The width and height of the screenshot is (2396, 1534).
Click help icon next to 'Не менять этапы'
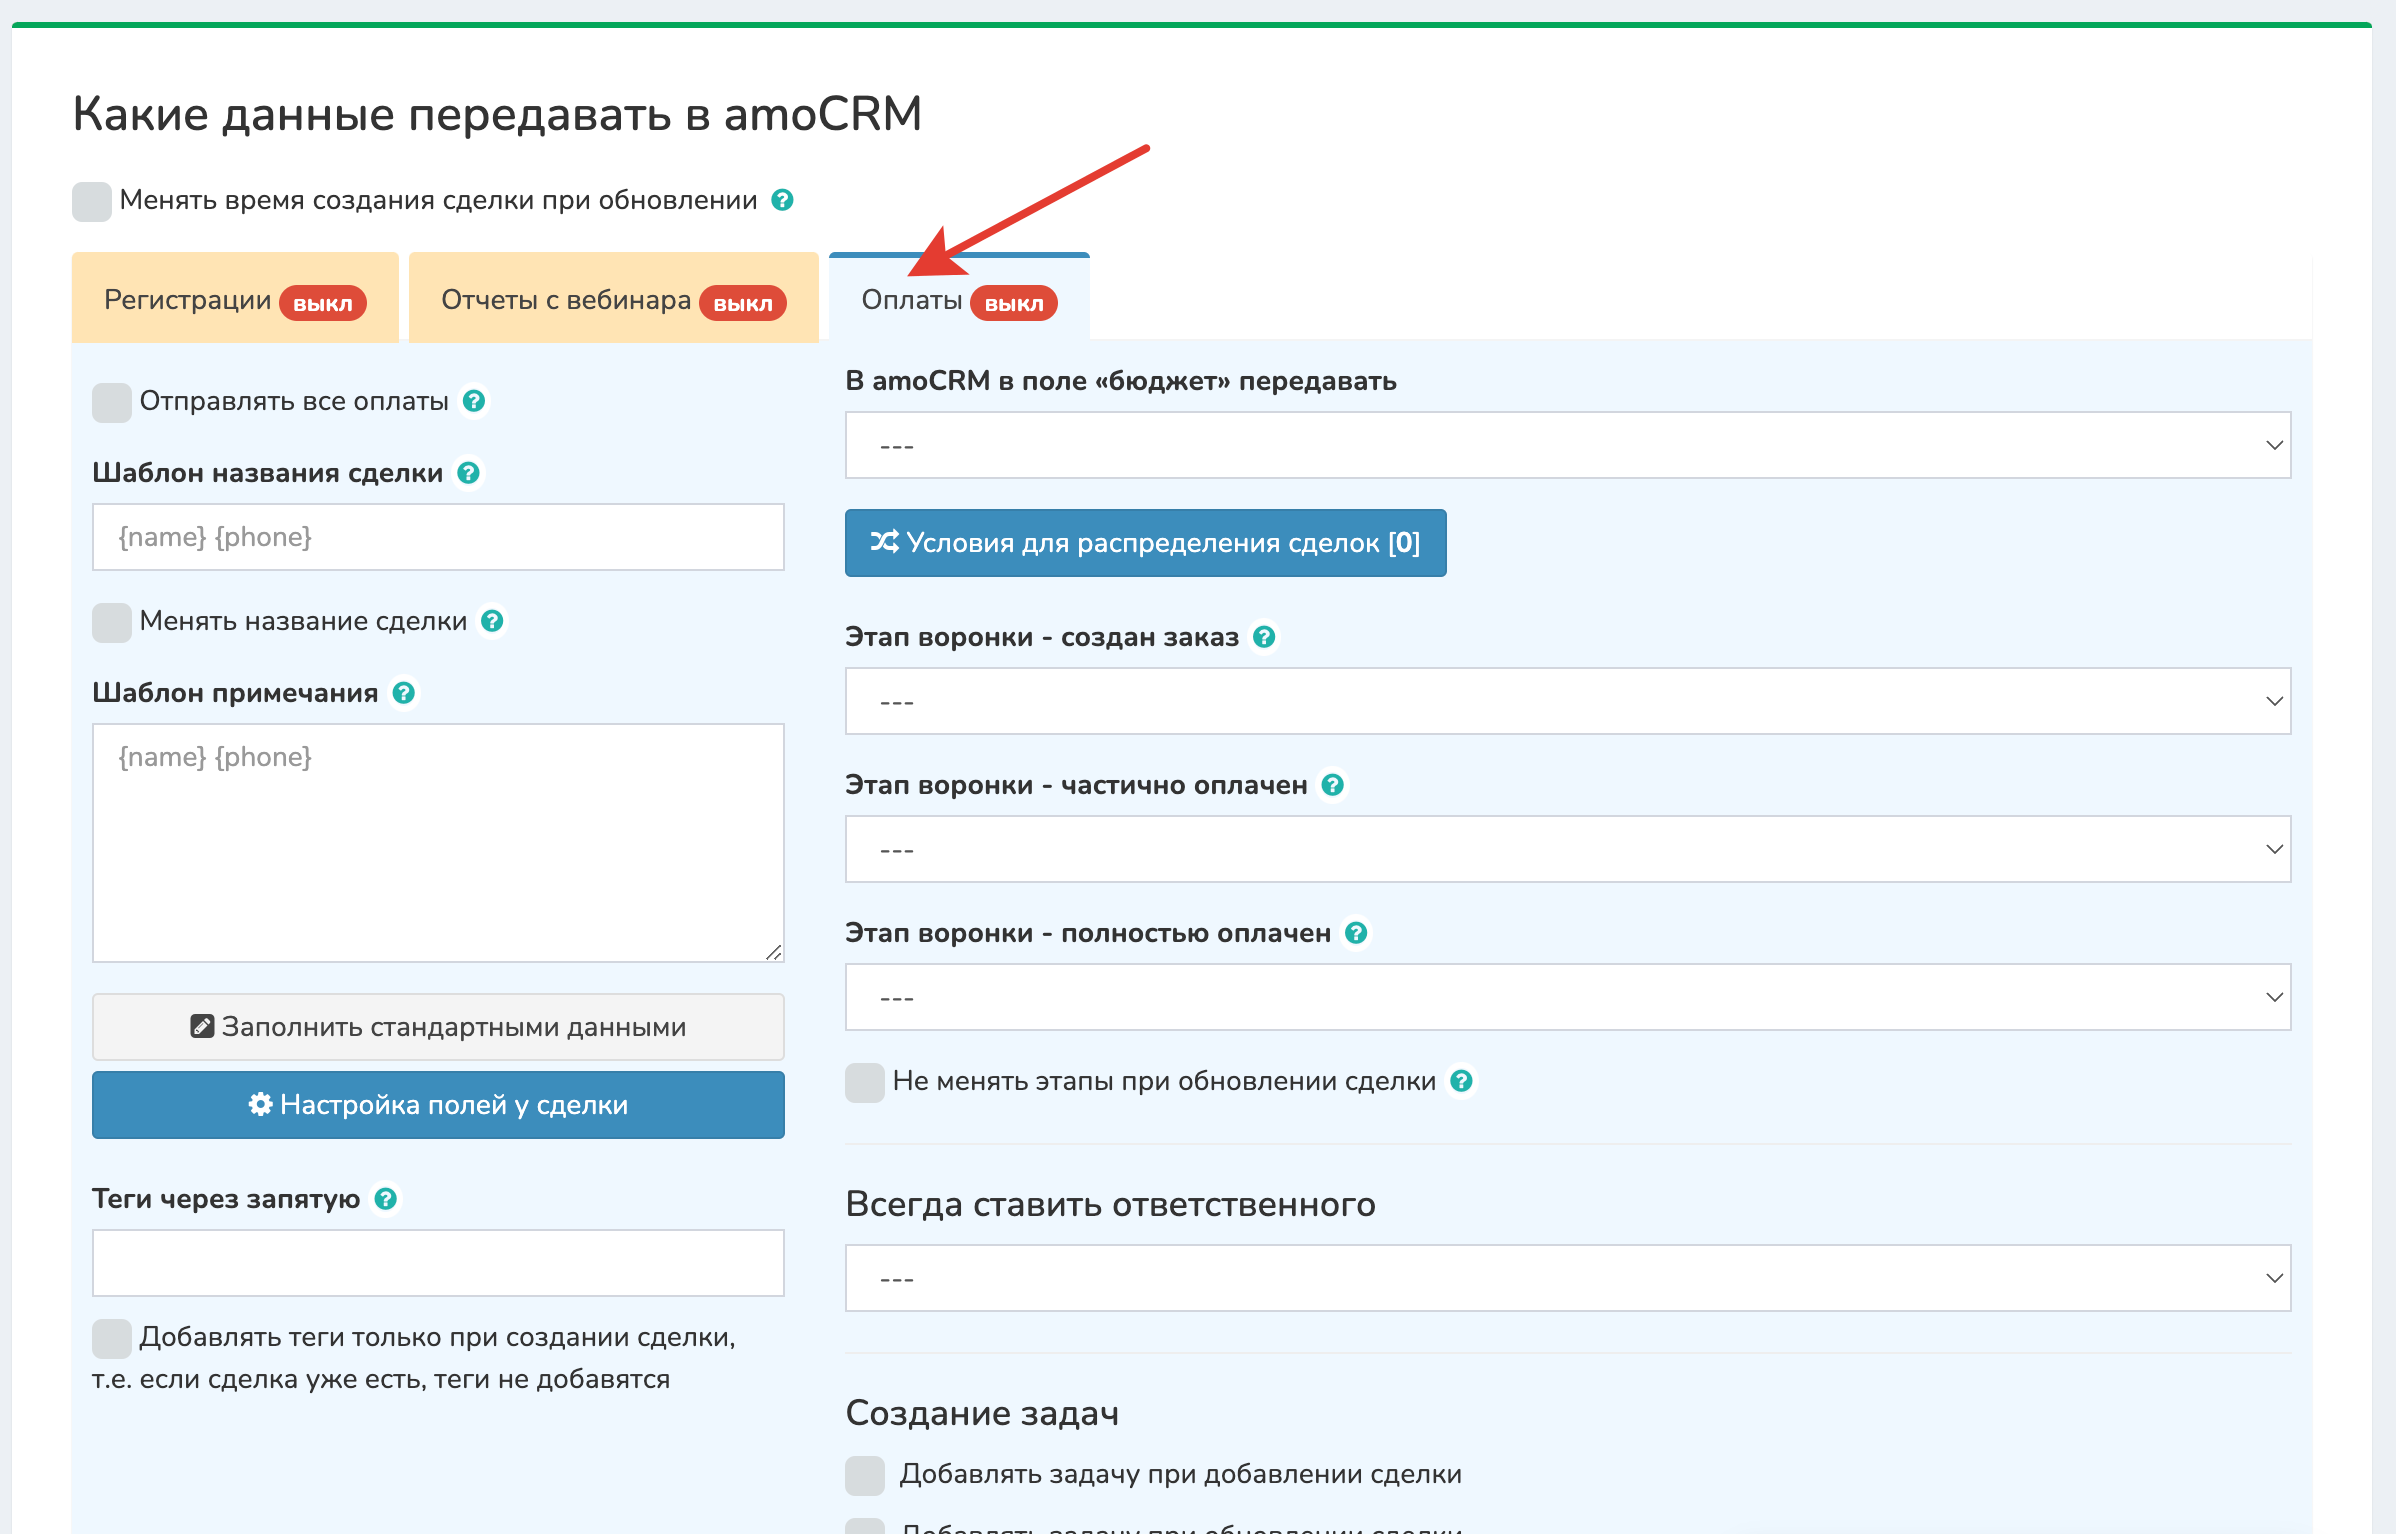click(1461, 1081)
